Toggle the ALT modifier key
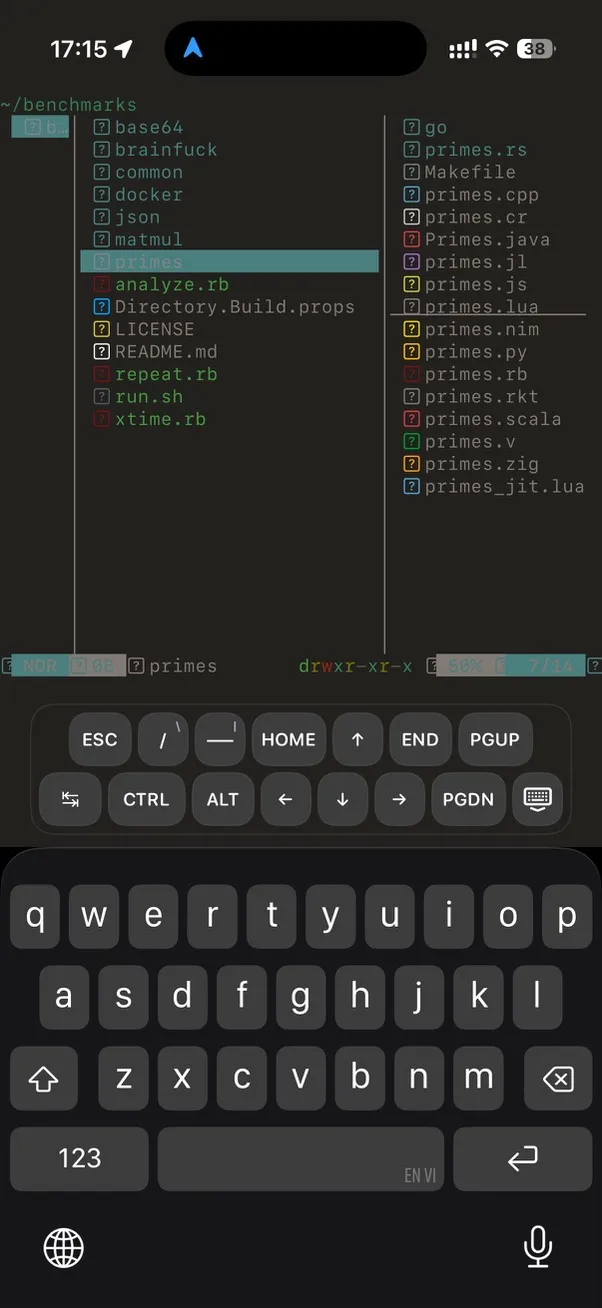 222,799
